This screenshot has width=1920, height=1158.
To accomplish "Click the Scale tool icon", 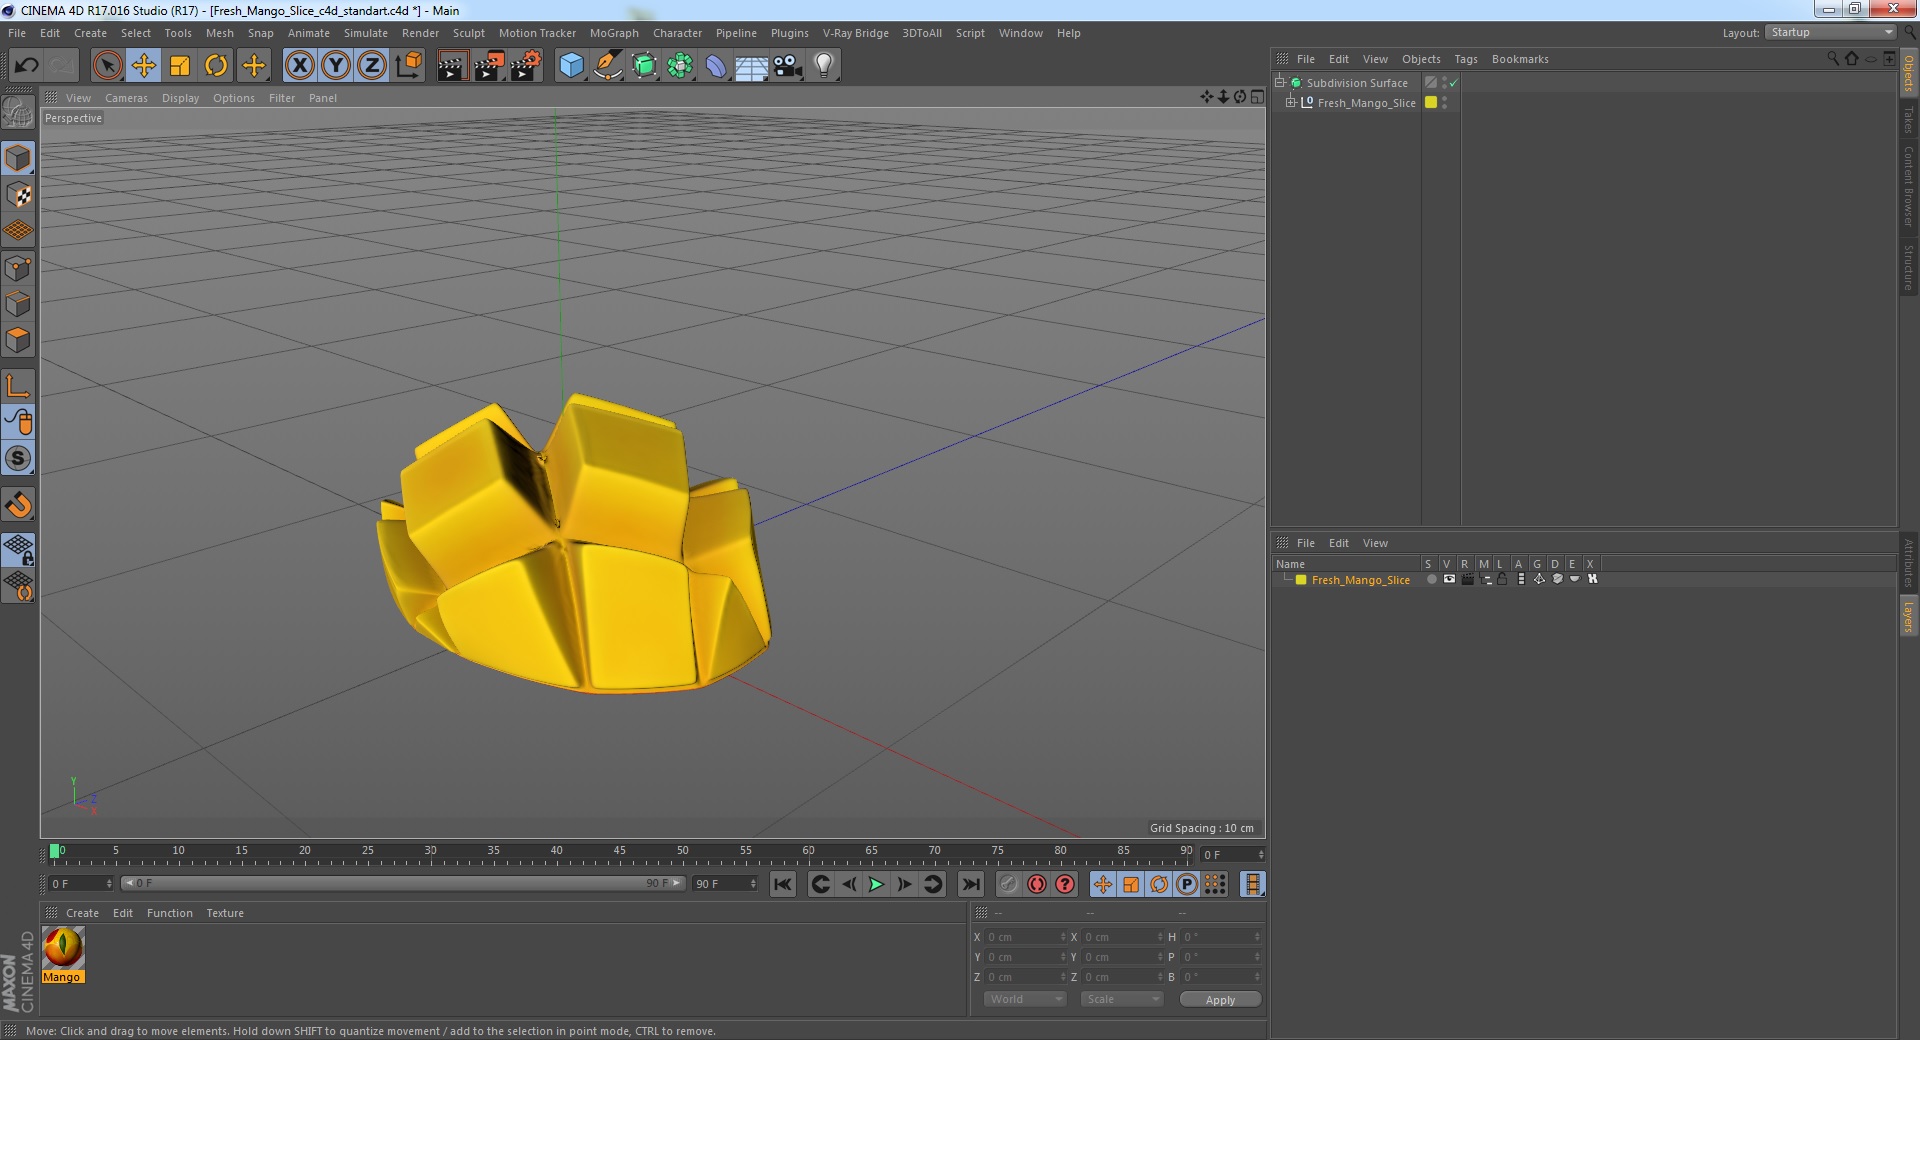I will [178, 63].
